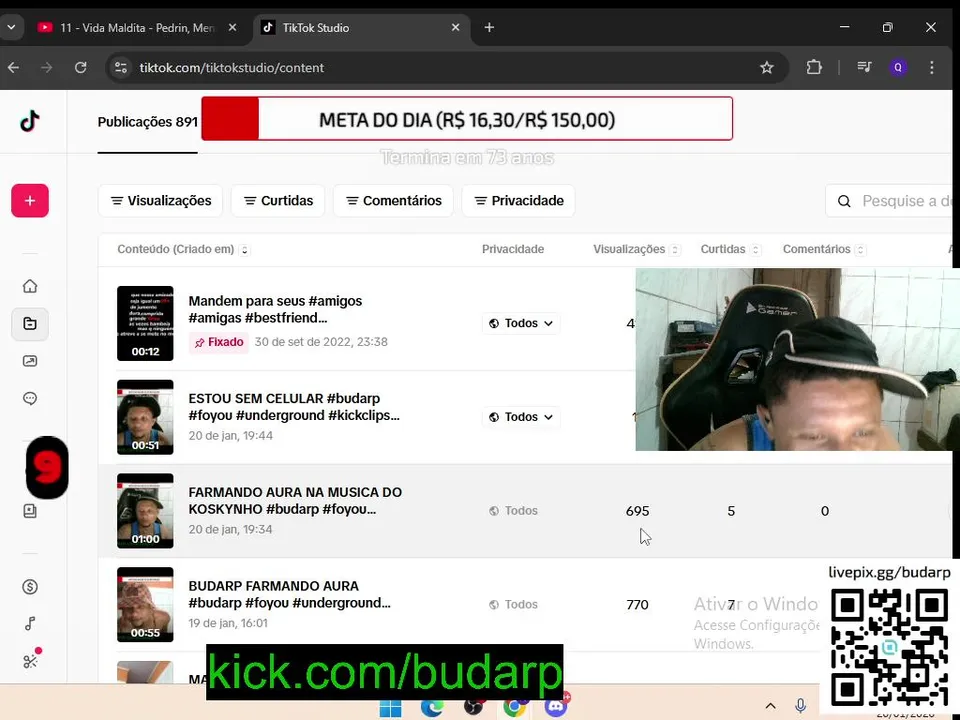This screenshot has width=960, height=720.
Task: Open the Chrome three-dot menu
Action: (x=931, y=67)
